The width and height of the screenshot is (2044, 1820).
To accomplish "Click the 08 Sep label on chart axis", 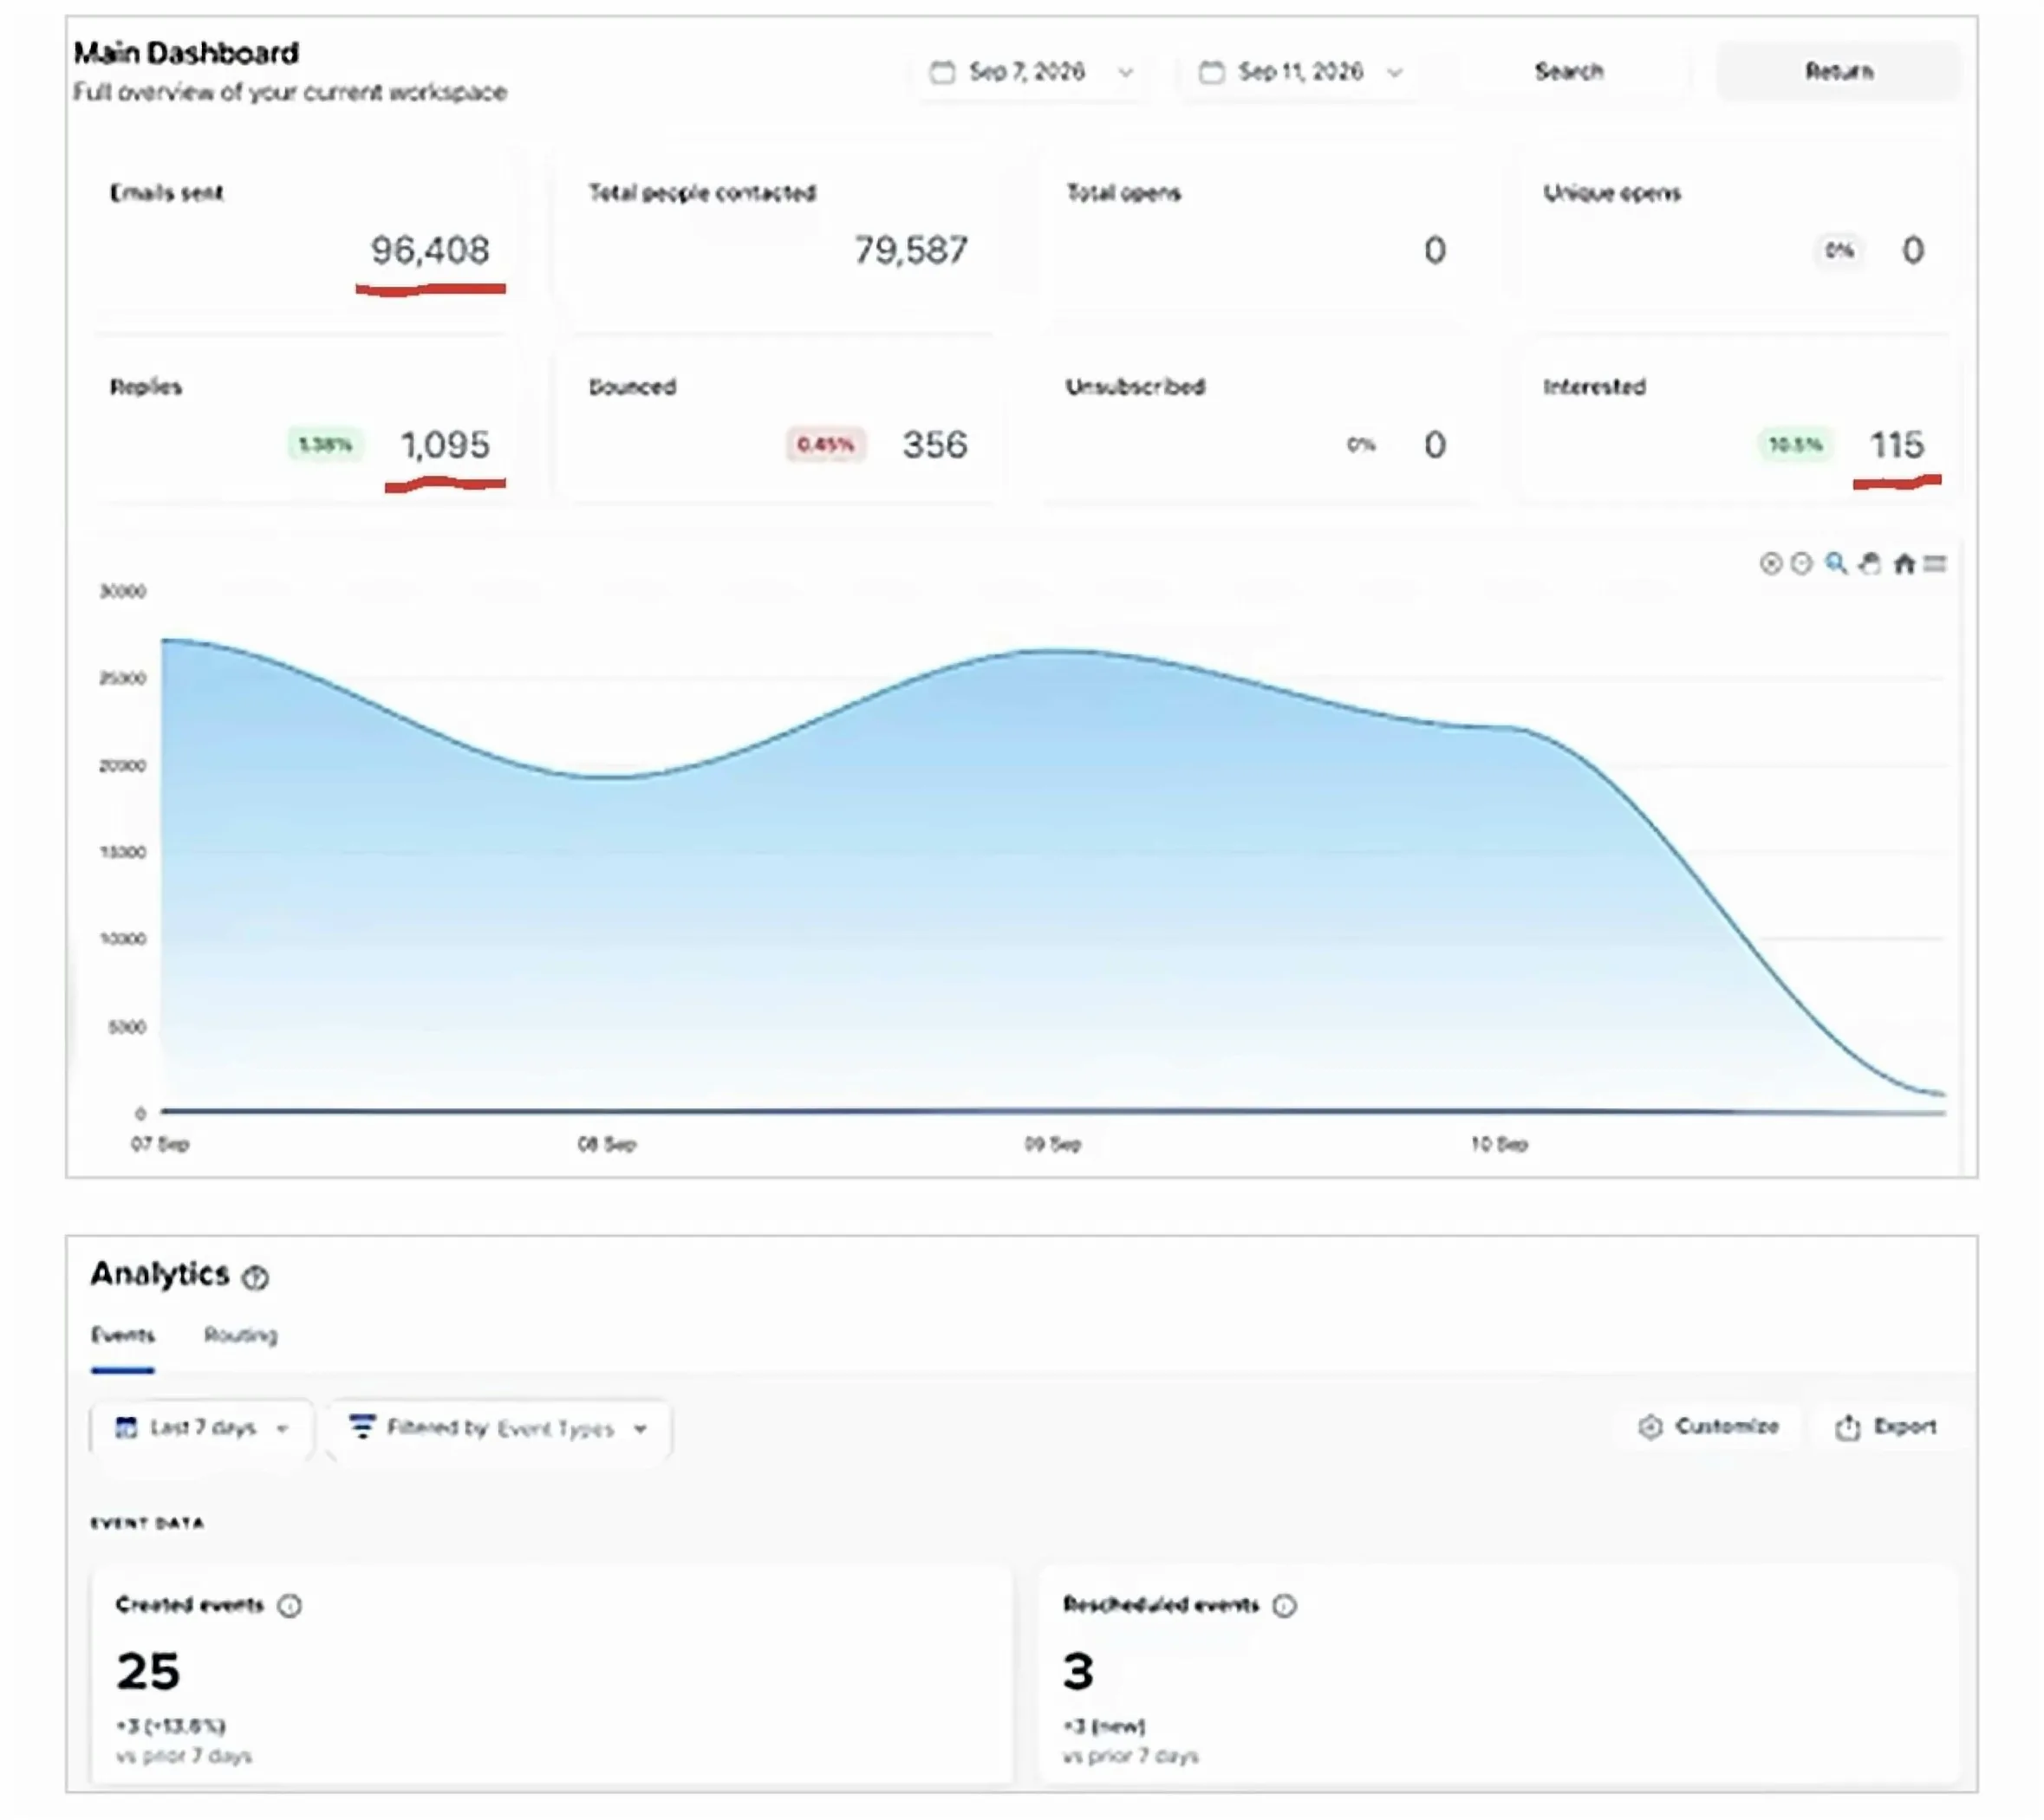I will 606,1145.
